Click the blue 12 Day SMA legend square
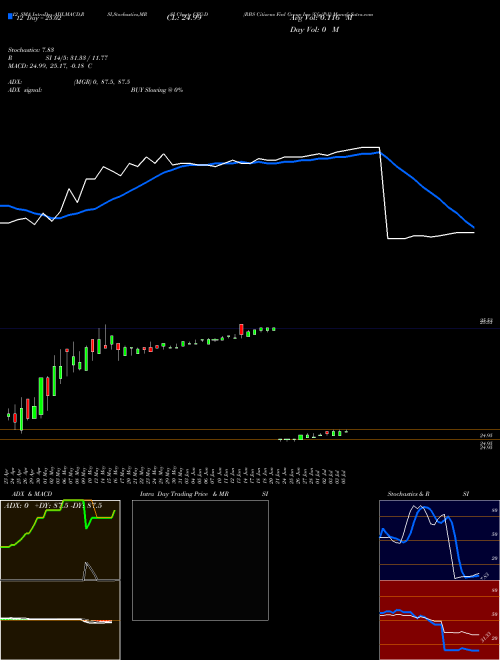This screenshot has height=660, width=500. (x=10, y=16)
